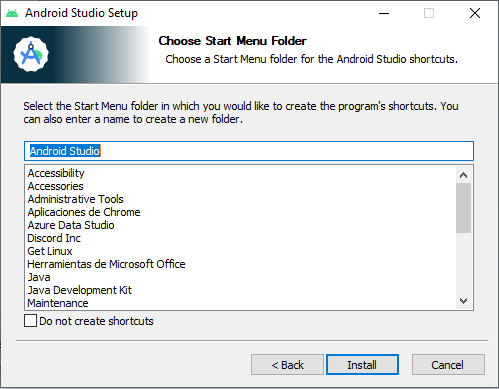Close the Android Studio Setup window
This screenshot has height=389, width=499.
pos(475,13)
